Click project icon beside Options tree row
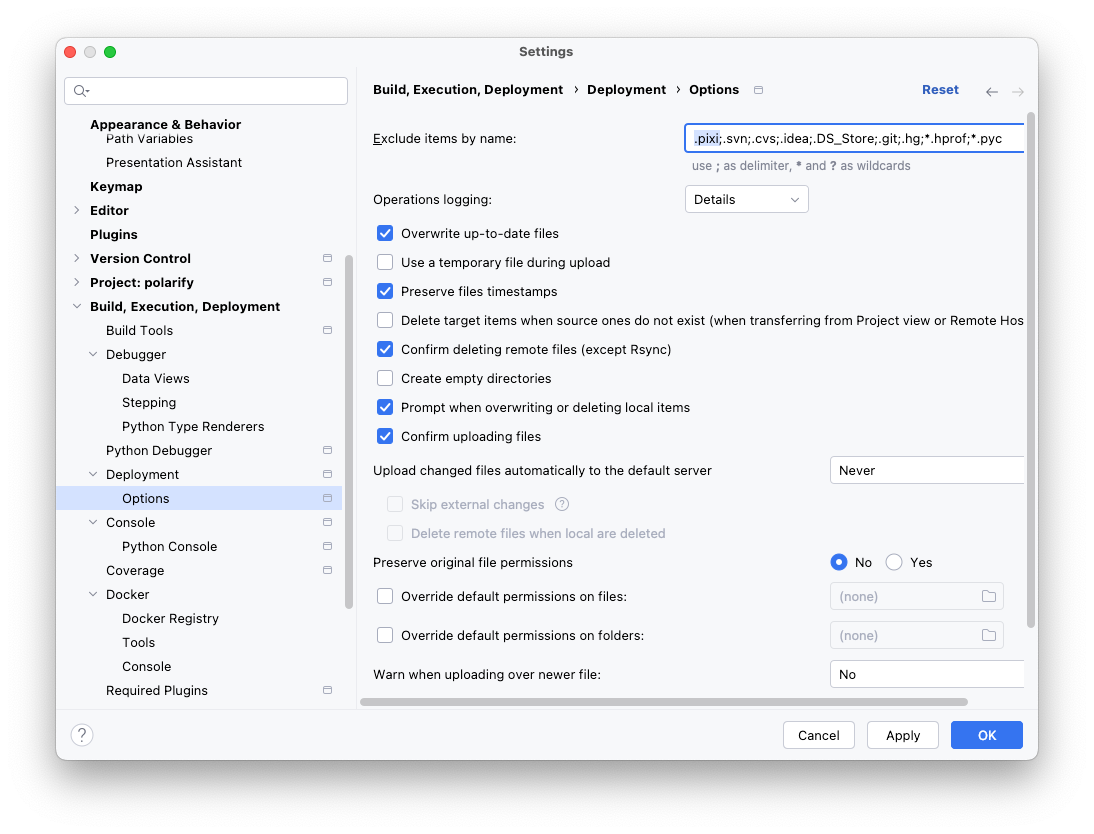This screenshot has height=834, width=1094. pyautogui.click(x=327, y=498)
